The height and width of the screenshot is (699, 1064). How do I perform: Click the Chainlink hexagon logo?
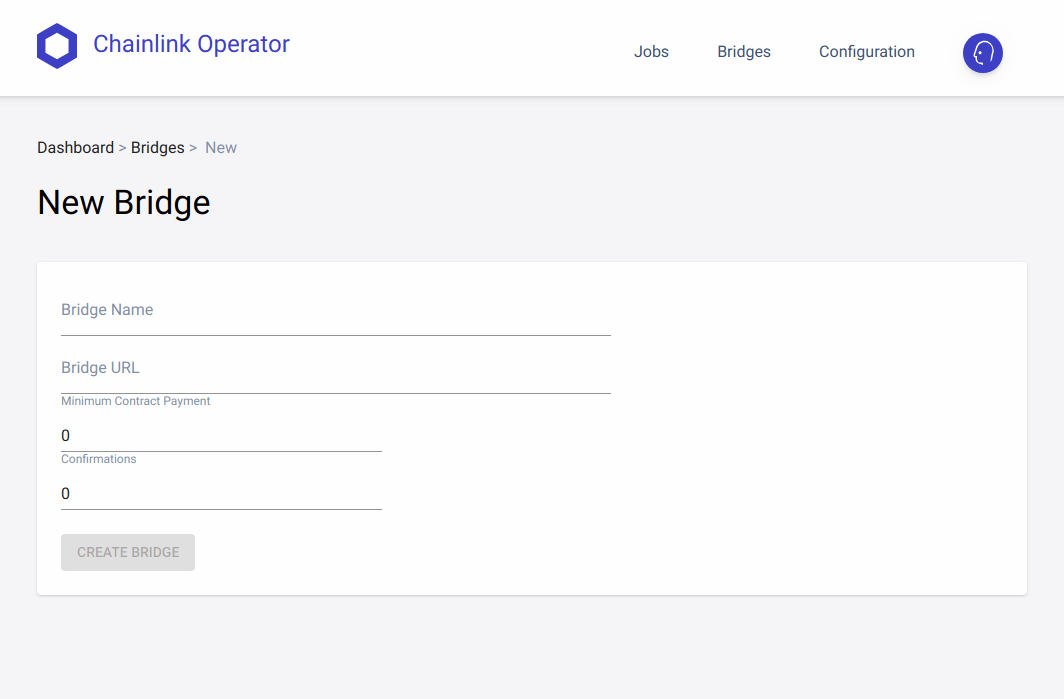click(57, 46)
